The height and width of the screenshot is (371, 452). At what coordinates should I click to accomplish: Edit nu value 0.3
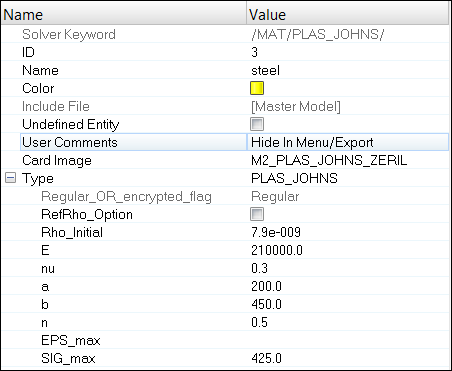pos(259,268)
